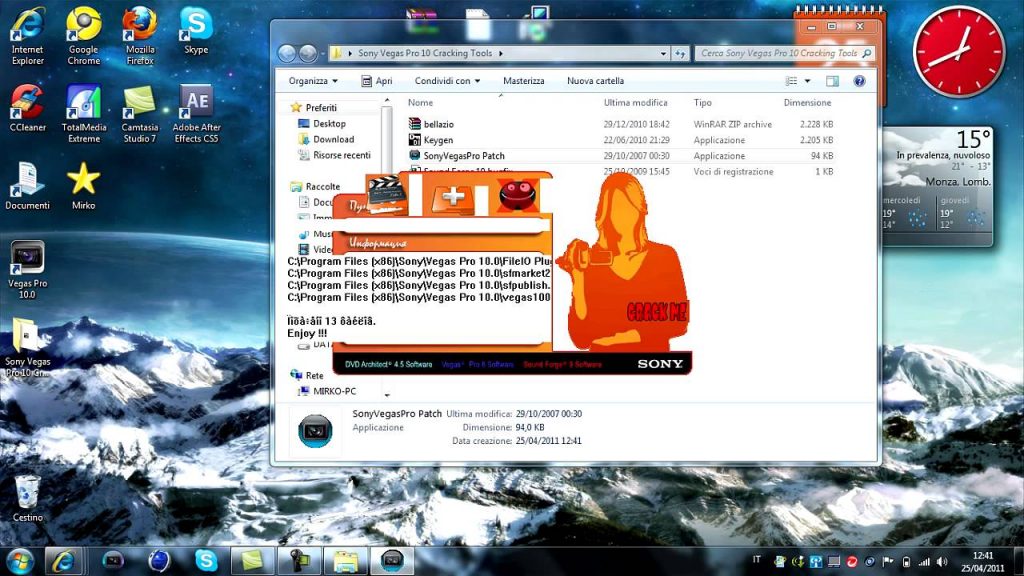
Task: Open Internet Explorer from the taskbar
Action: pyautogui.click(x=63, y=560)
